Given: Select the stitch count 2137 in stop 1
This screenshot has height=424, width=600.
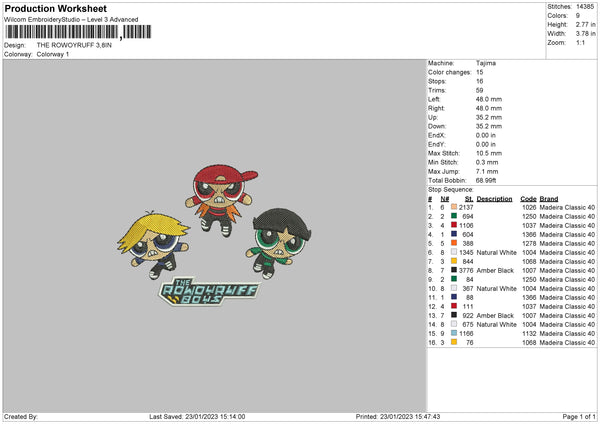Looking at the screenshot, I should 466,207.
